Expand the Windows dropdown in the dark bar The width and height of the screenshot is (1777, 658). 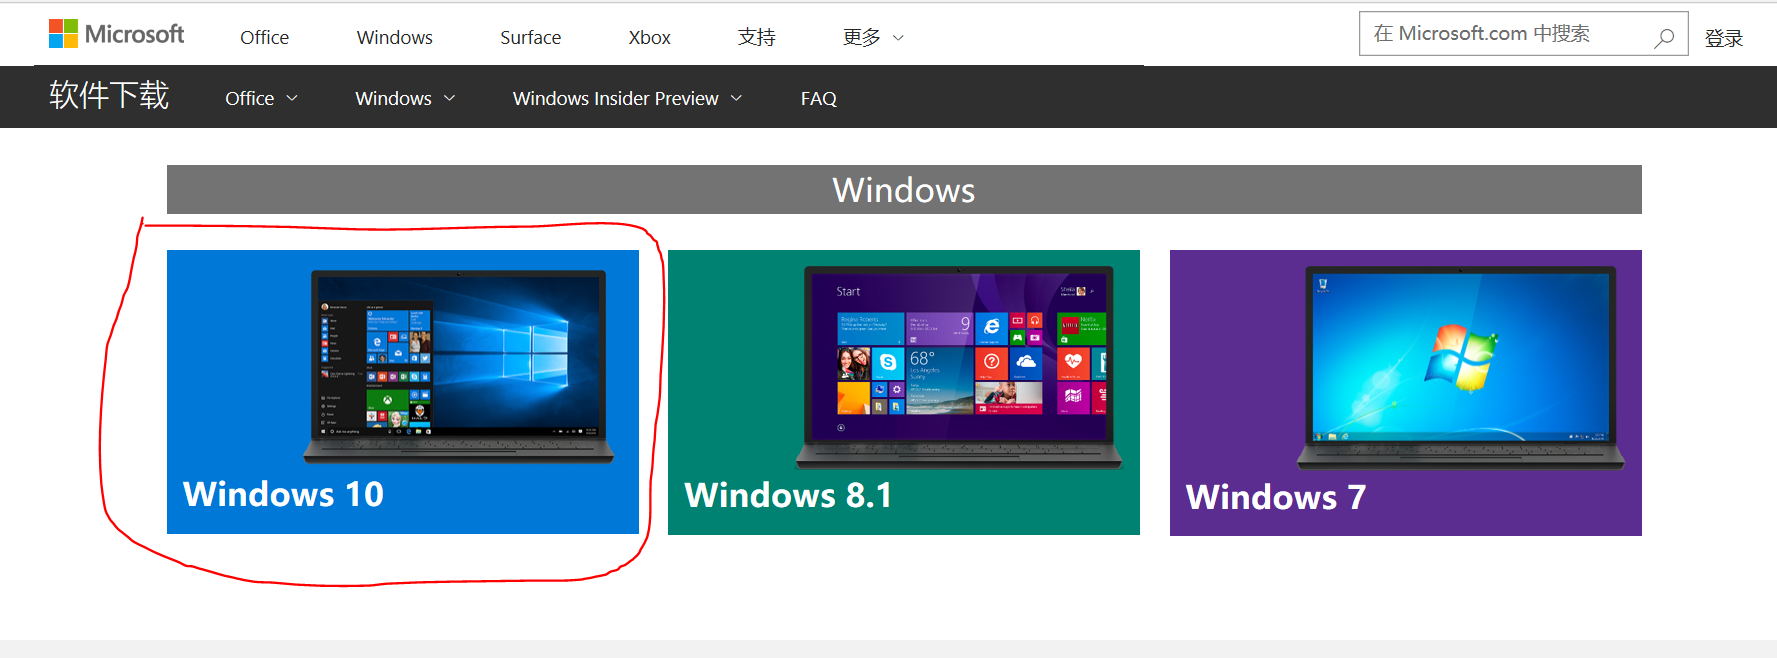point(405,98)
